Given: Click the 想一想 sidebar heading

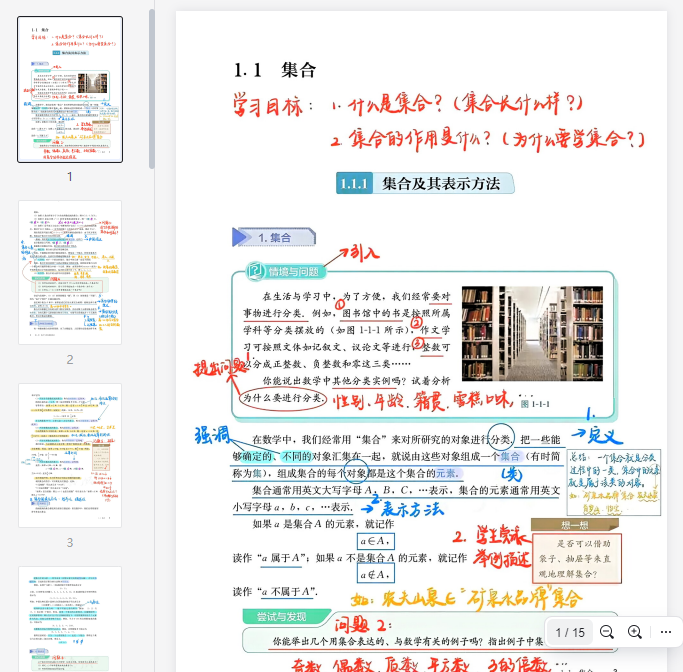Looking at the screenshot, I should pyautogui.click(x=575, y=525).
